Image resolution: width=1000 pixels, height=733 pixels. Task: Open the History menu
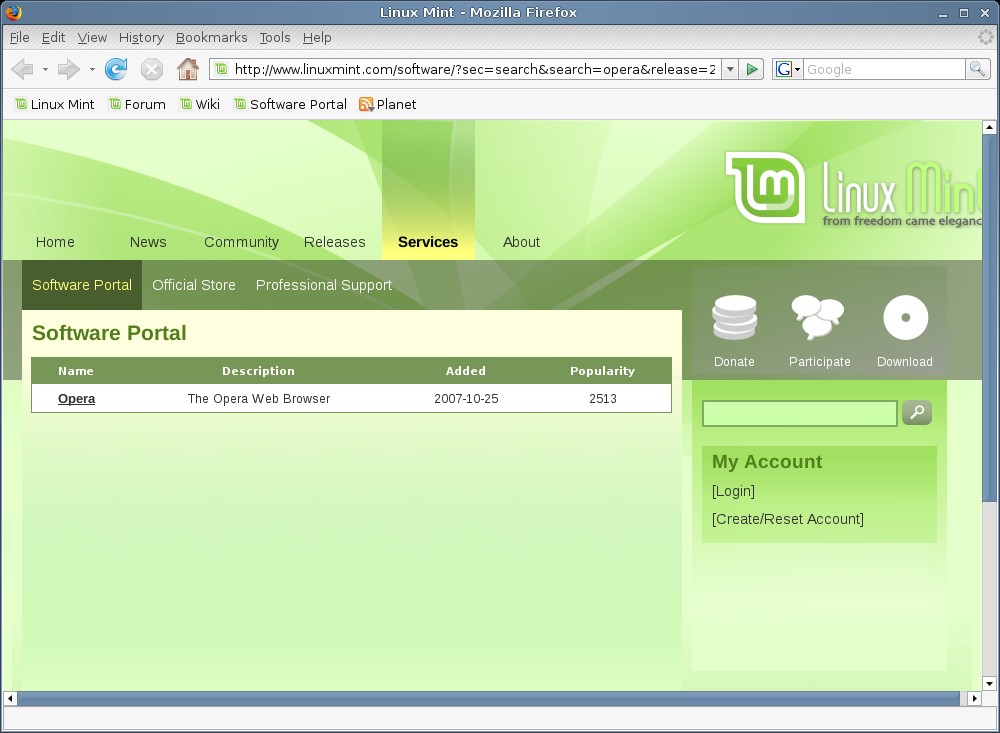(141, 38)
